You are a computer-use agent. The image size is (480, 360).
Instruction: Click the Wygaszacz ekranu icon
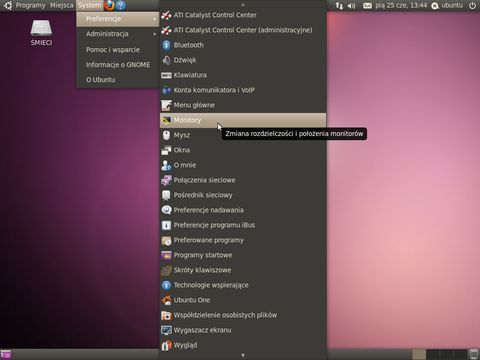click(x=166, y=330)
